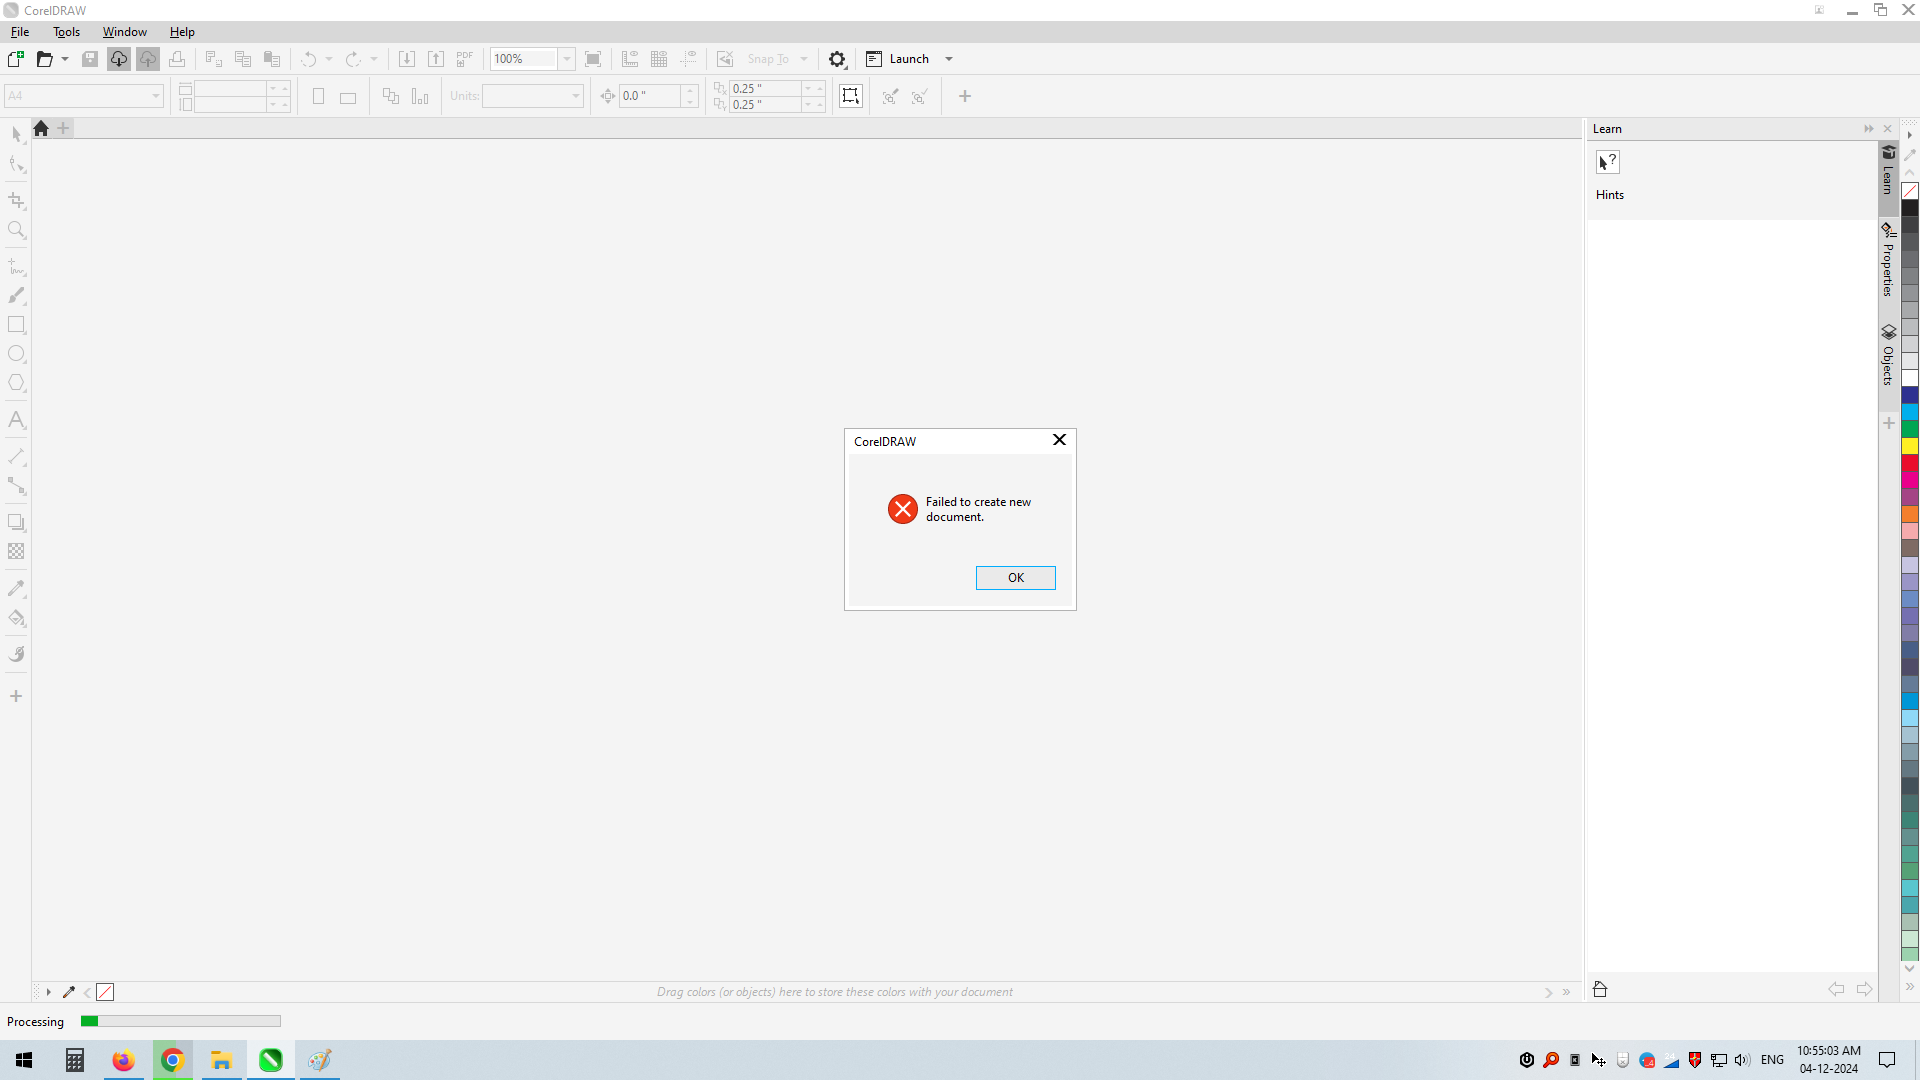Select the Connector tool
Screen dimensions: 1920x1080
(17, 486)
